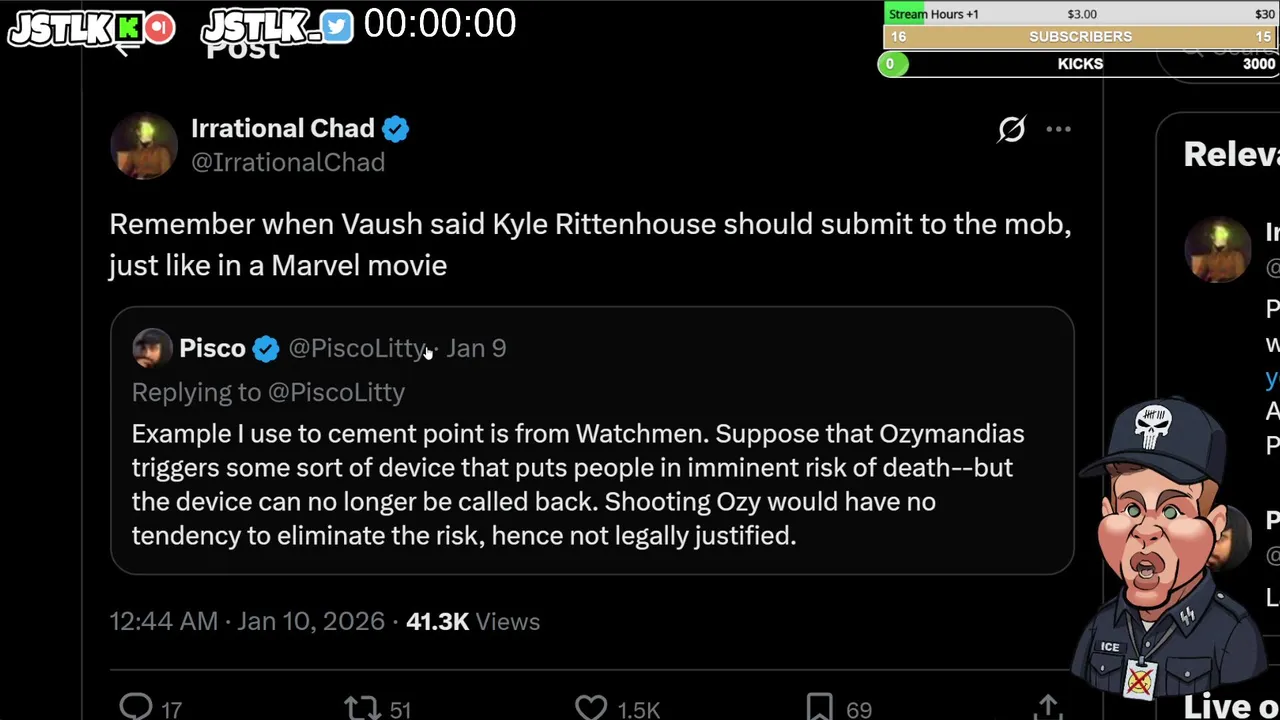Open the 12:44 AM Jan 10, 2026 timestamp
1280x720 pixels.
click(247, 621)
